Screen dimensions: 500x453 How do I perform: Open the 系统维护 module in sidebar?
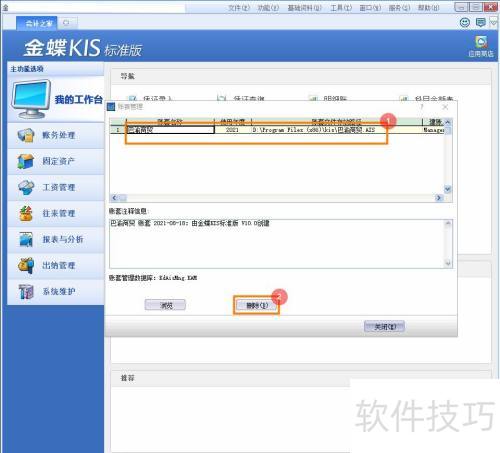pos(55,292)
